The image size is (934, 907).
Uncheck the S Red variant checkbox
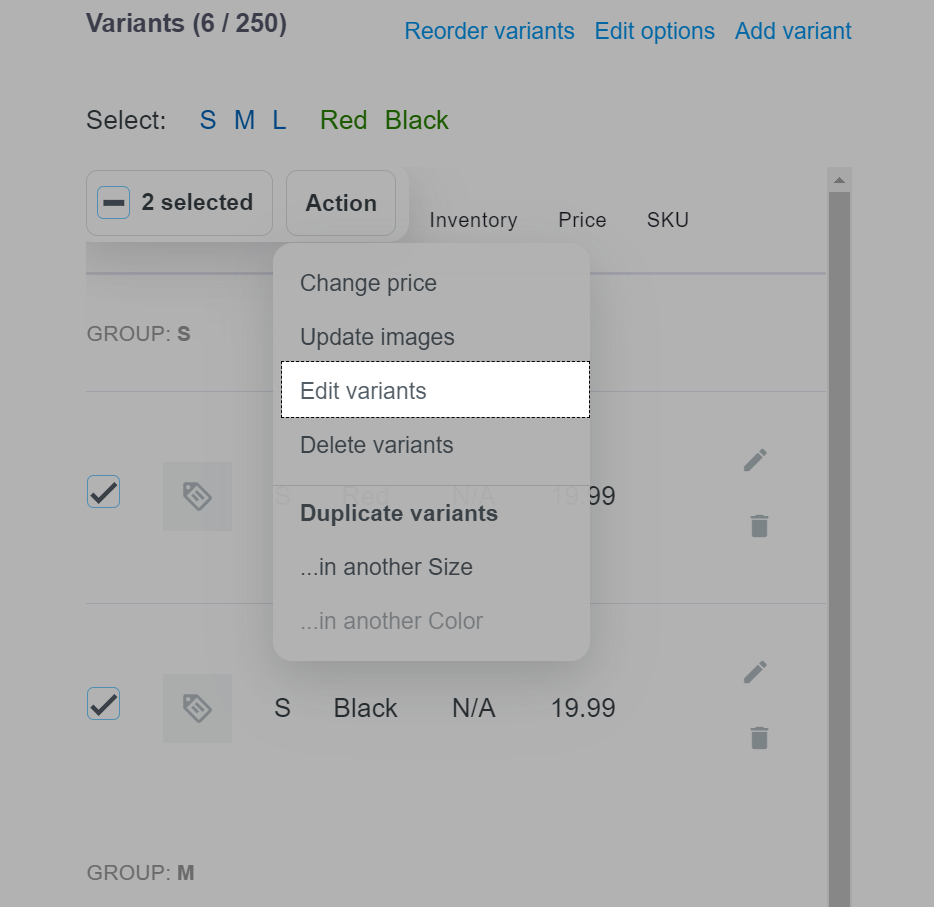(x=104, y=492)
